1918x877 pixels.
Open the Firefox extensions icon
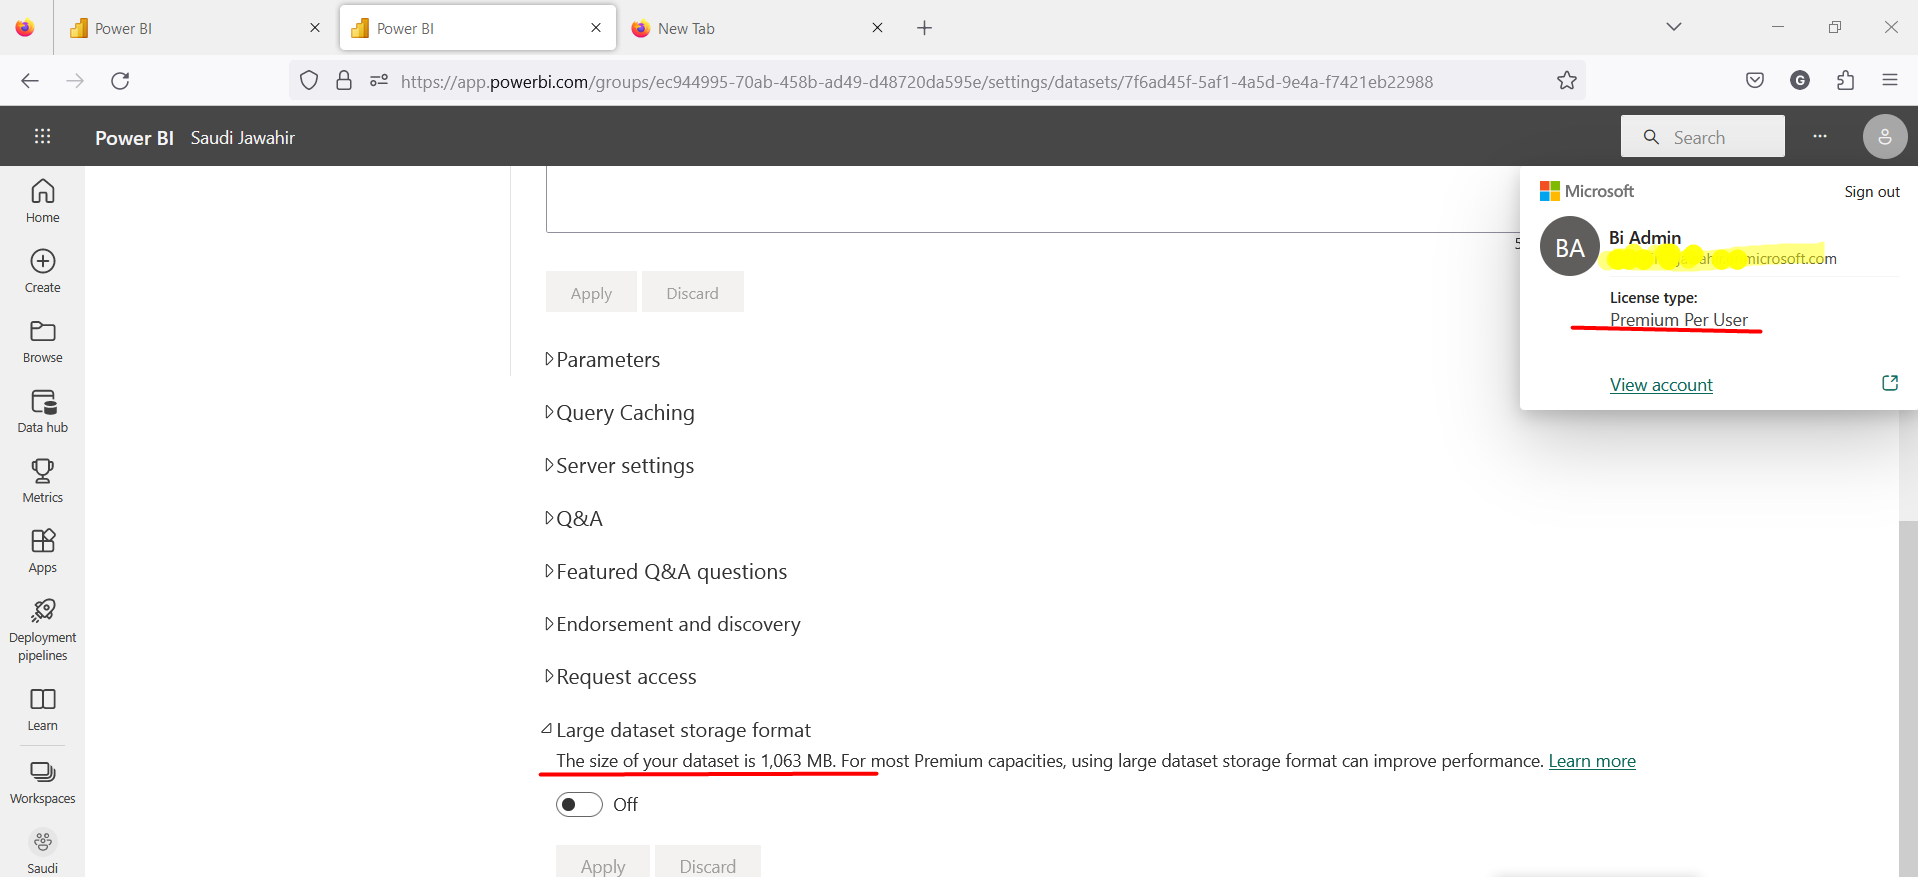pos(1845,81)
